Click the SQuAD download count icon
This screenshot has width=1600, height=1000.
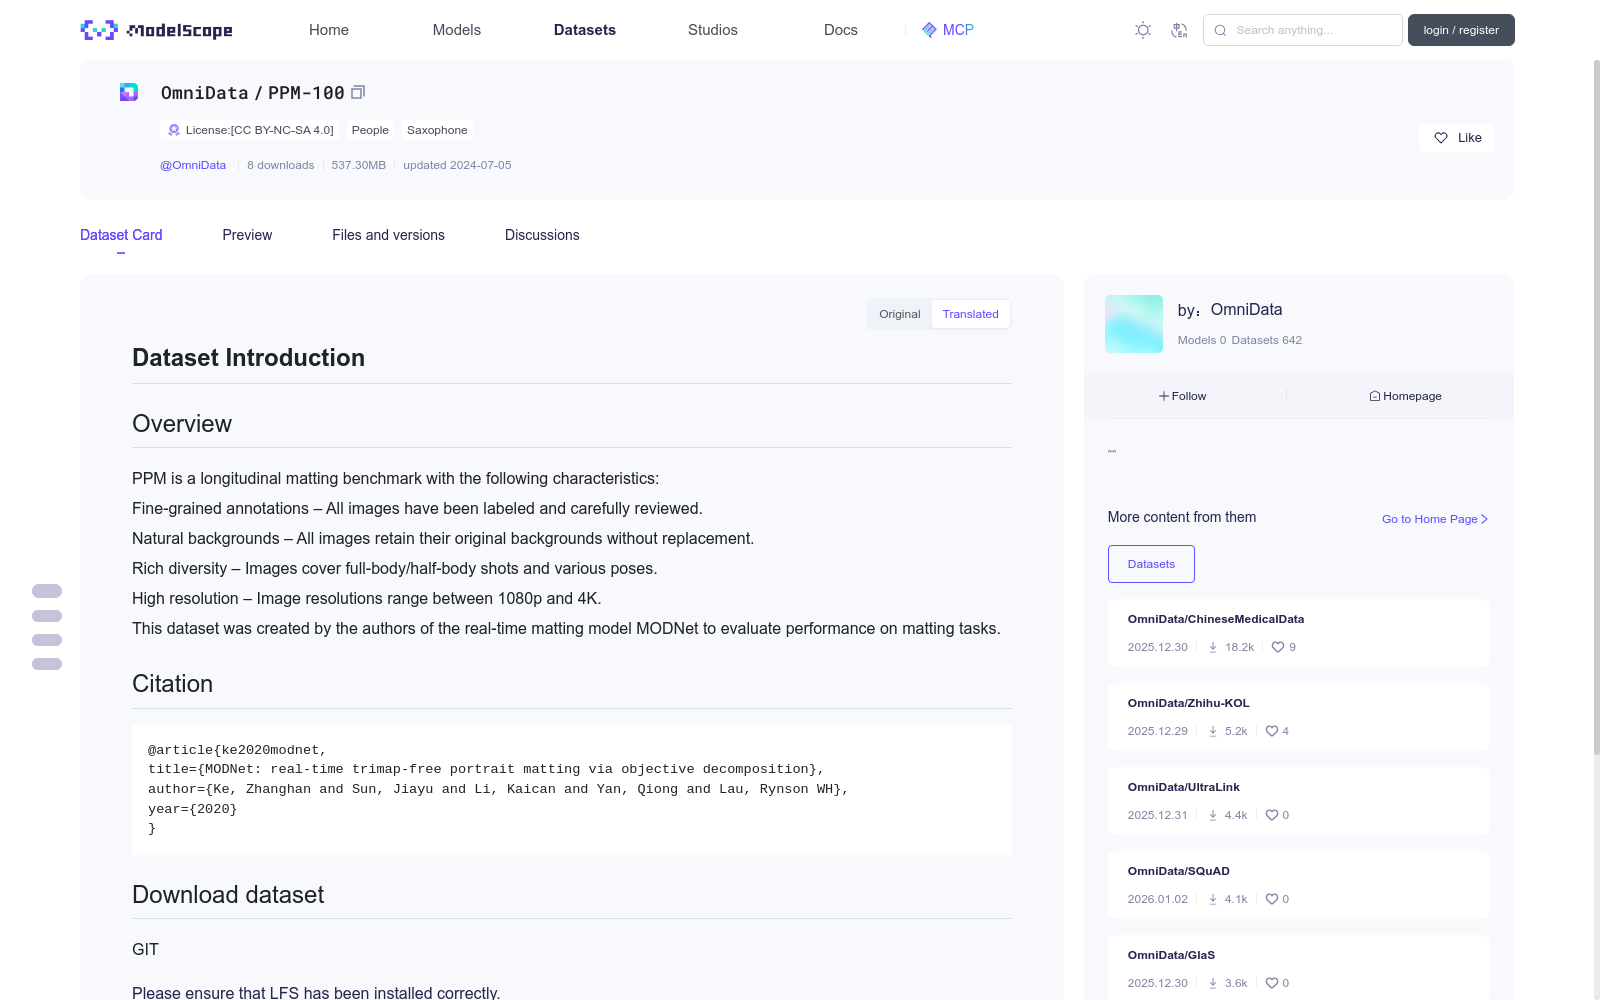click(1213, 899)
